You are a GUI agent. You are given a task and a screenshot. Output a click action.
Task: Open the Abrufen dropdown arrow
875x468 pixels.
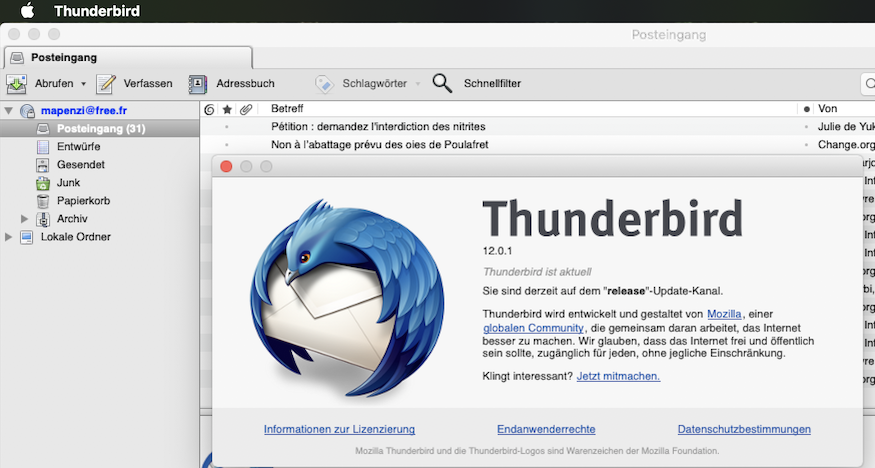[84, 84]
